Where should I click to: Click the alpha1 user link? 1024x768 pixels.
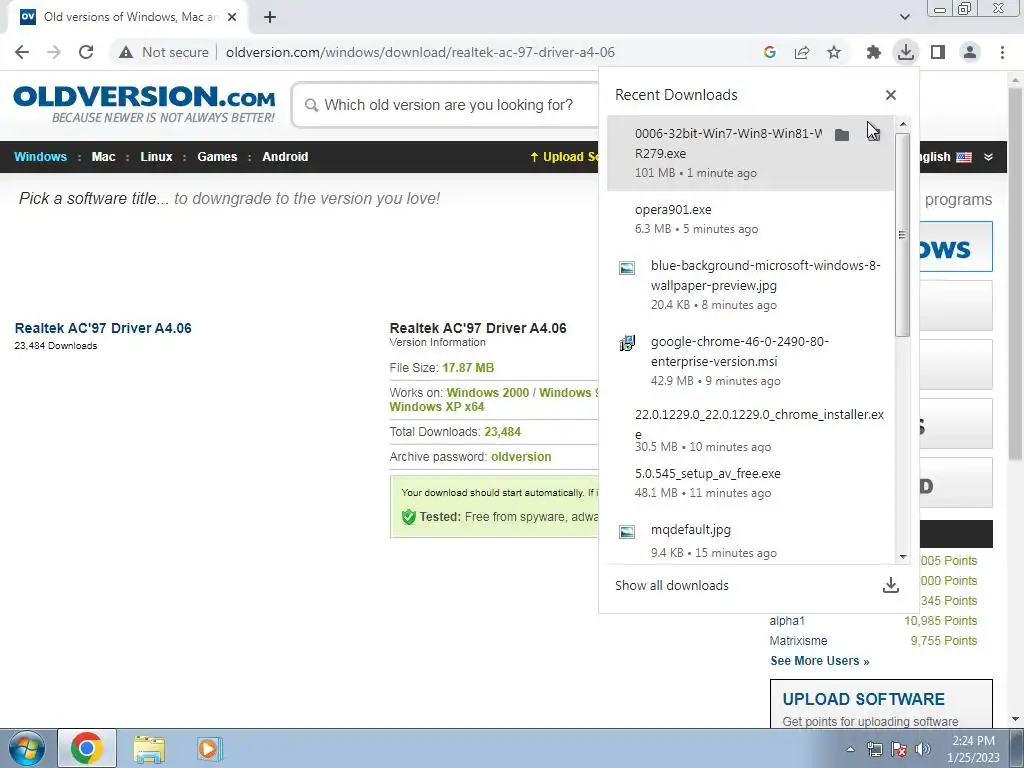coord(787,620)
